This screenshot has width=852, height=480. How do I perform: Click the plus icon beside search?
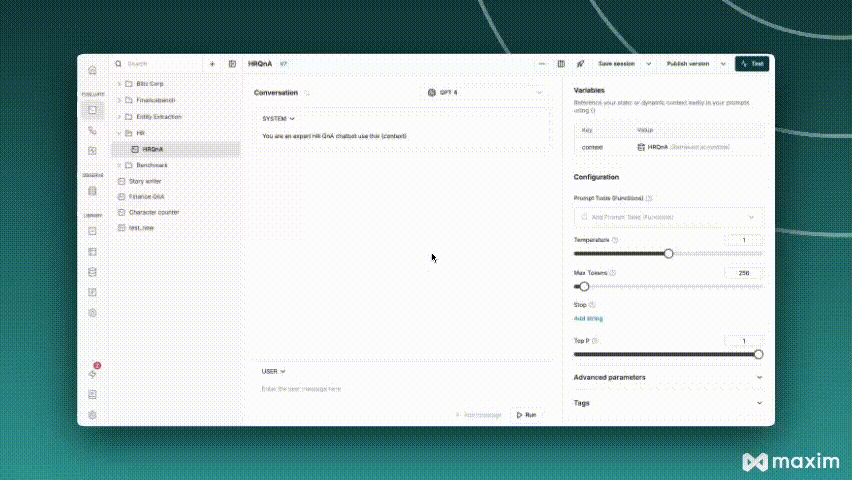tap(212, 64)
